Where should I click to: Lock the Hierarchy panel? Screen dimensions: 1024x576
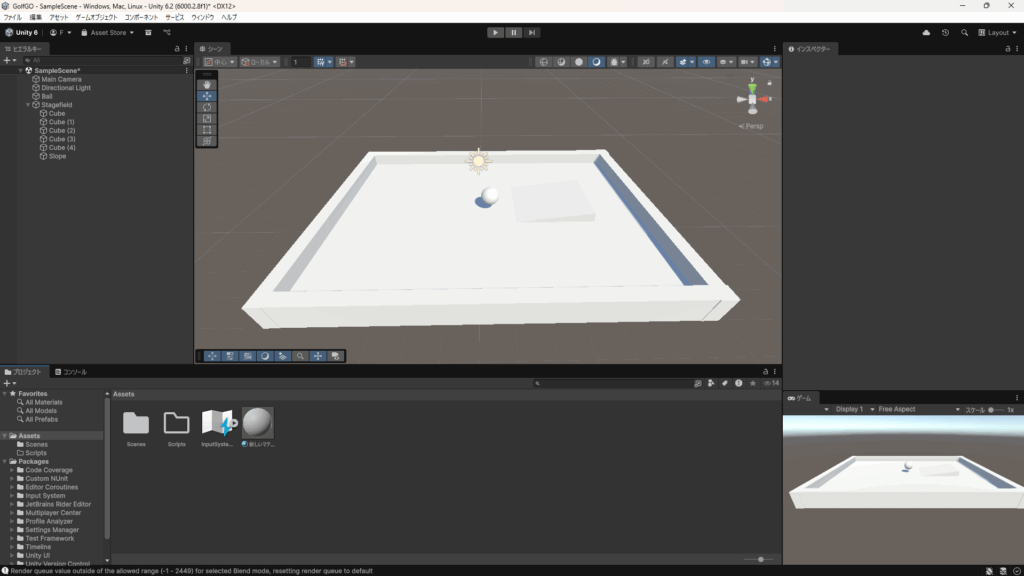tap(177, 48)
